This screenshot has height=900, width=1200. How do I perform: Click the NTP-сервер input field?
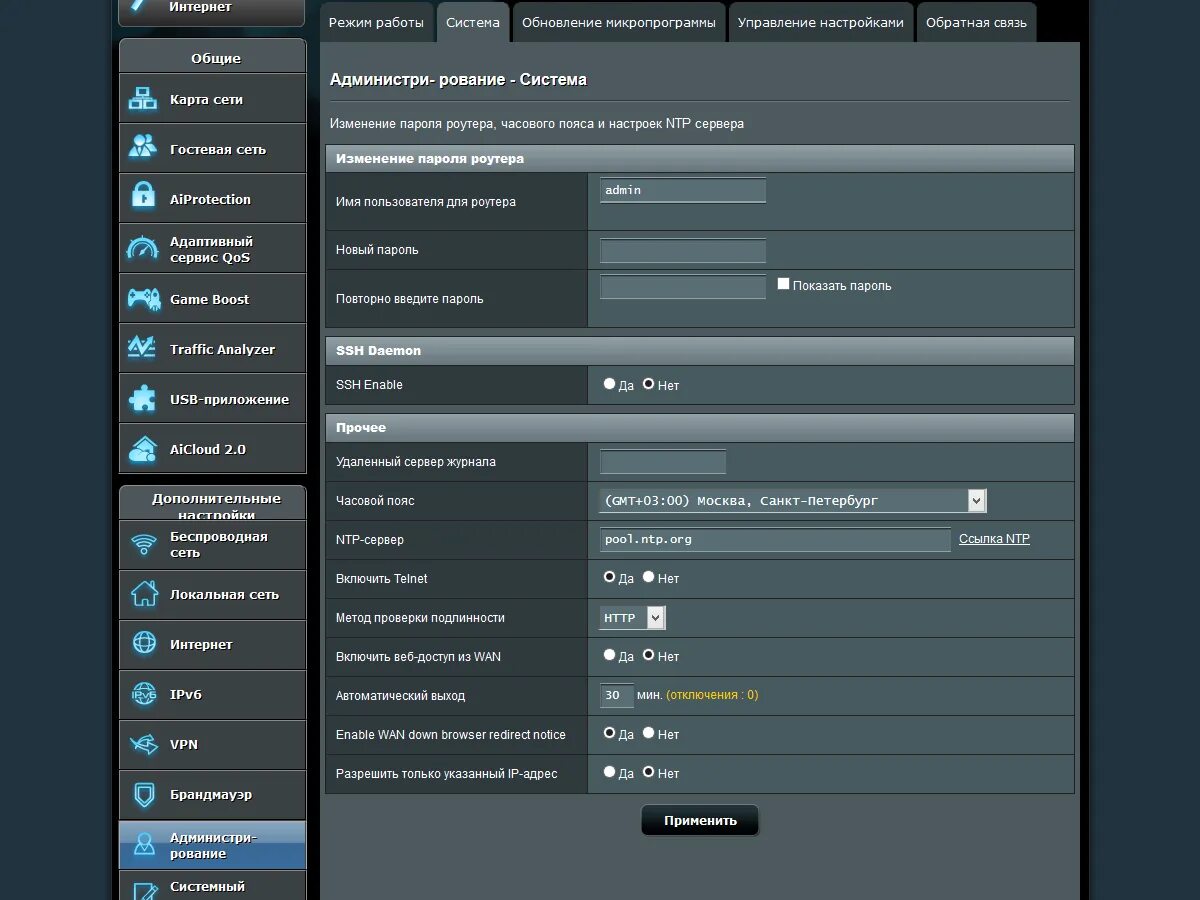(775, 539)
